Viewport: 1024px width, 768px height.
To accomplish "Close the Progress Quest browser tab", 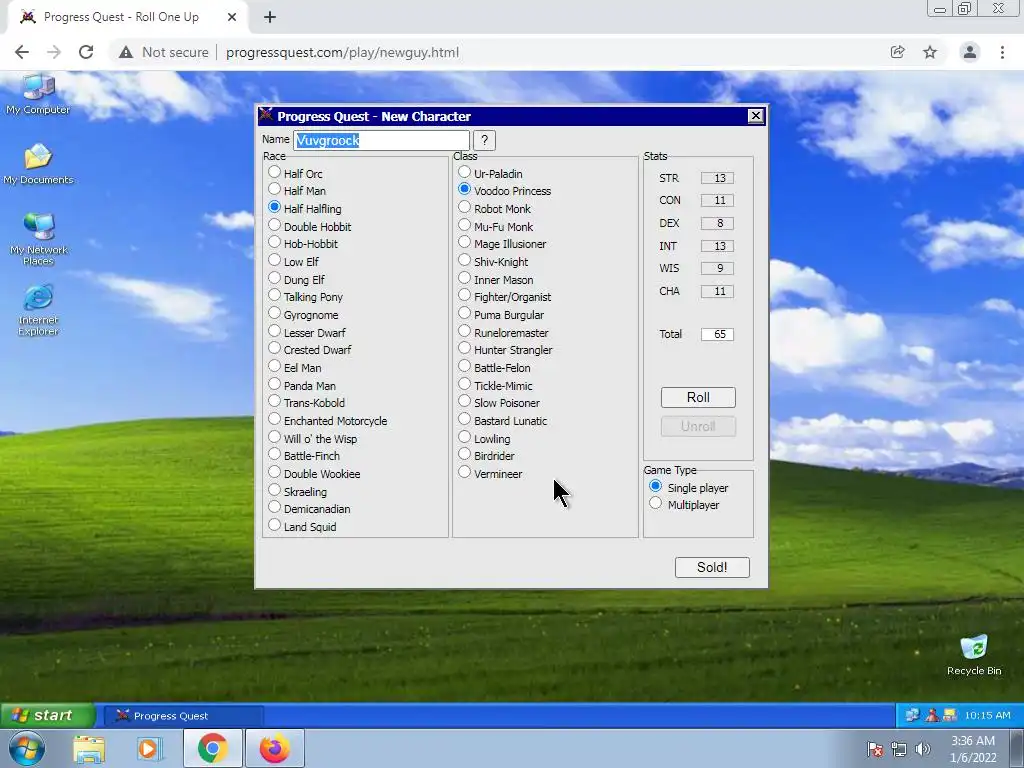I will [232, 18].
